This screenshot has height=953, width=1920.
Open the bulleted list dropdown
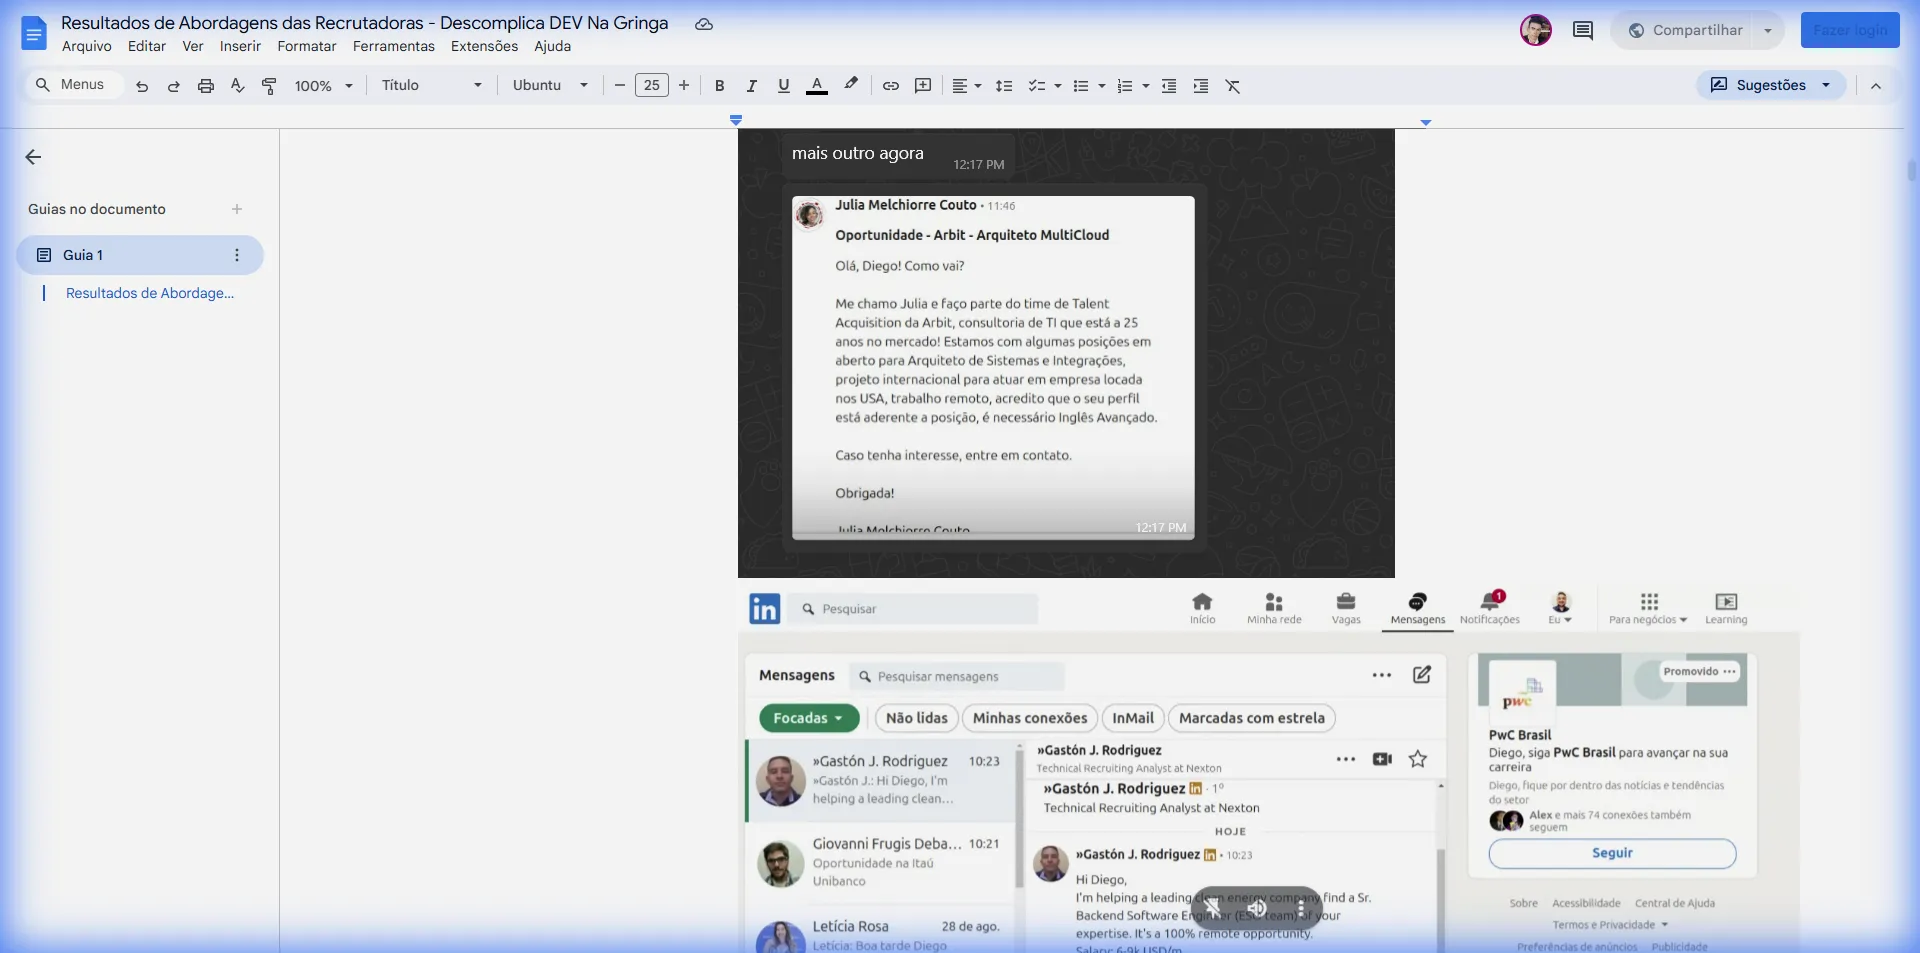coord(1089,86)
